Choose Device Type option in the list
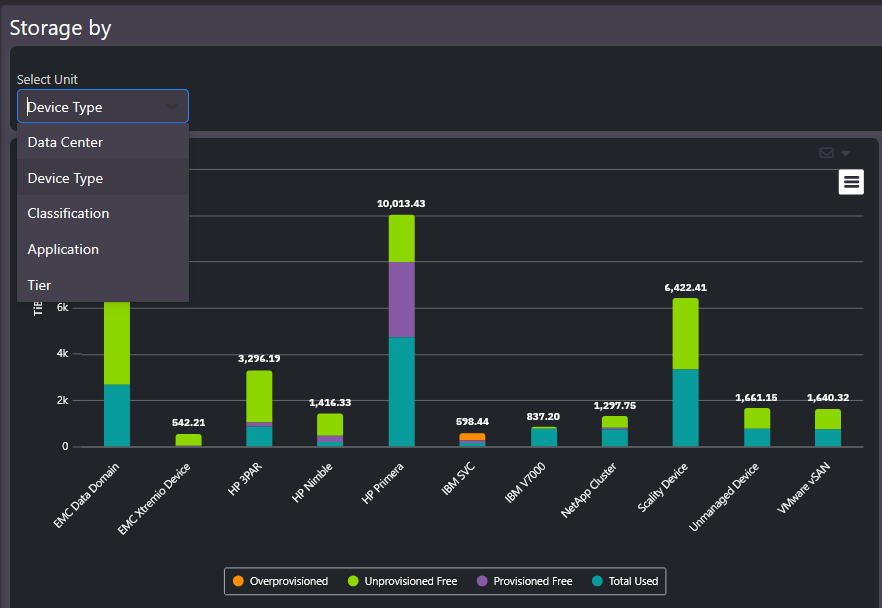882x608 pixels. [103, 178]
